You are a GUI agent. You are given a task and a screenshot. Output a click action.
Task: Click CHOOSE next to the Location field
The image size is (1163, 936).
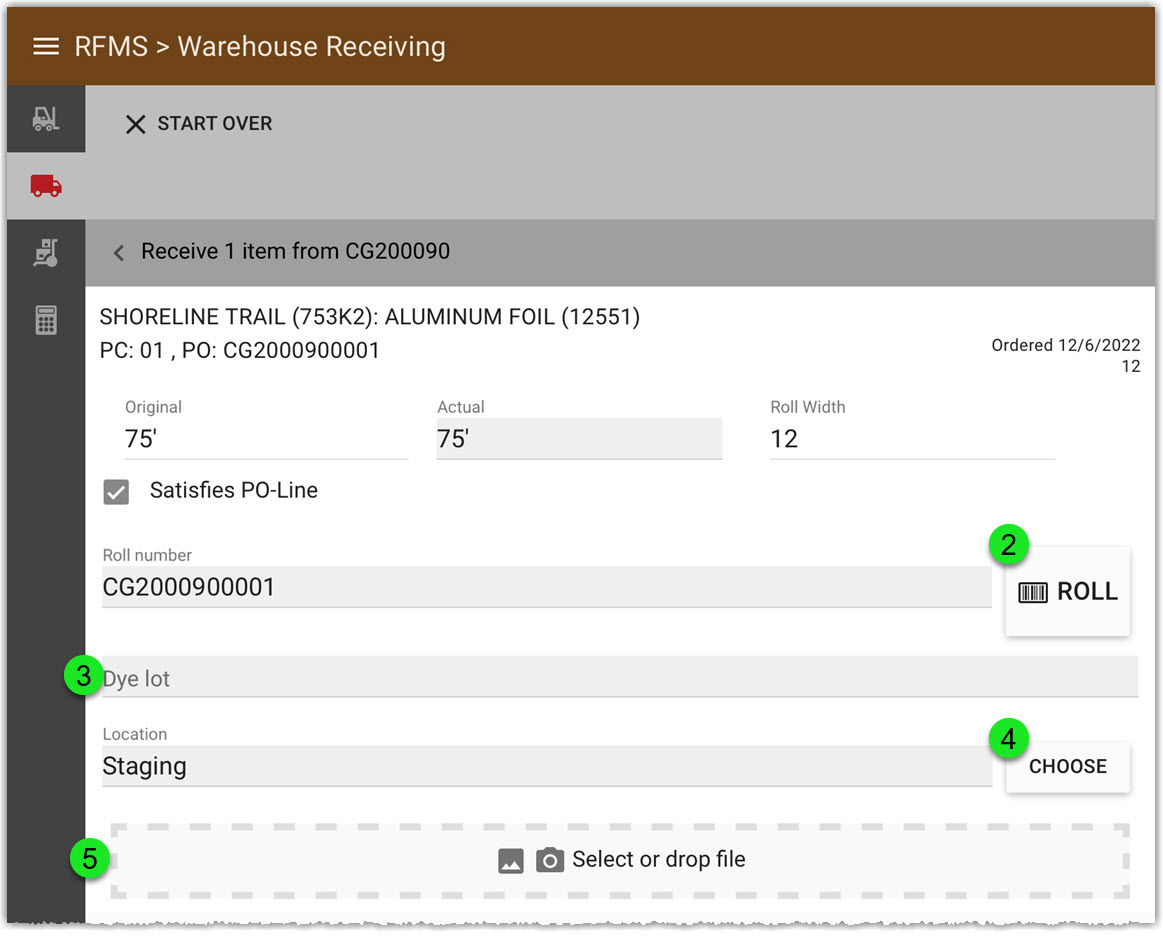click(1067, 766)
